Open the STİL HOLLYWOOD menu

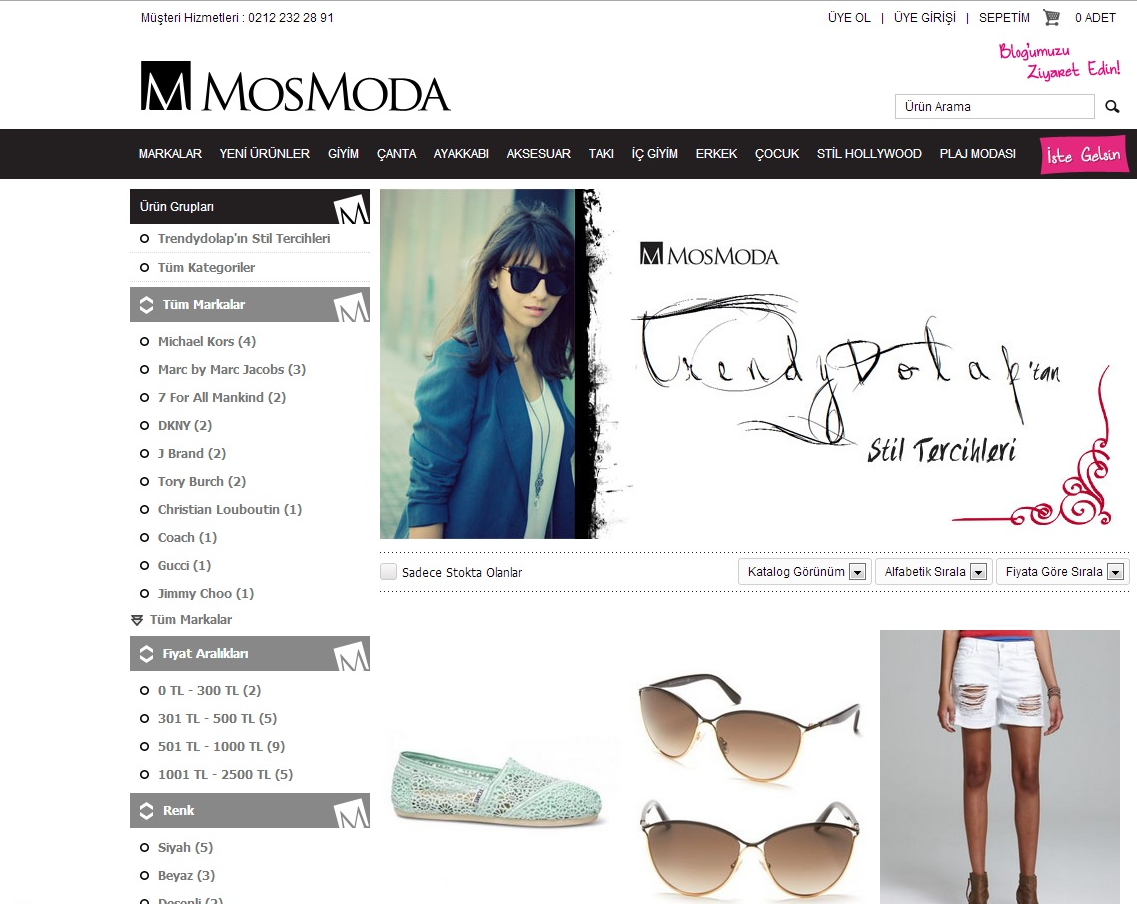click(869, 154)
